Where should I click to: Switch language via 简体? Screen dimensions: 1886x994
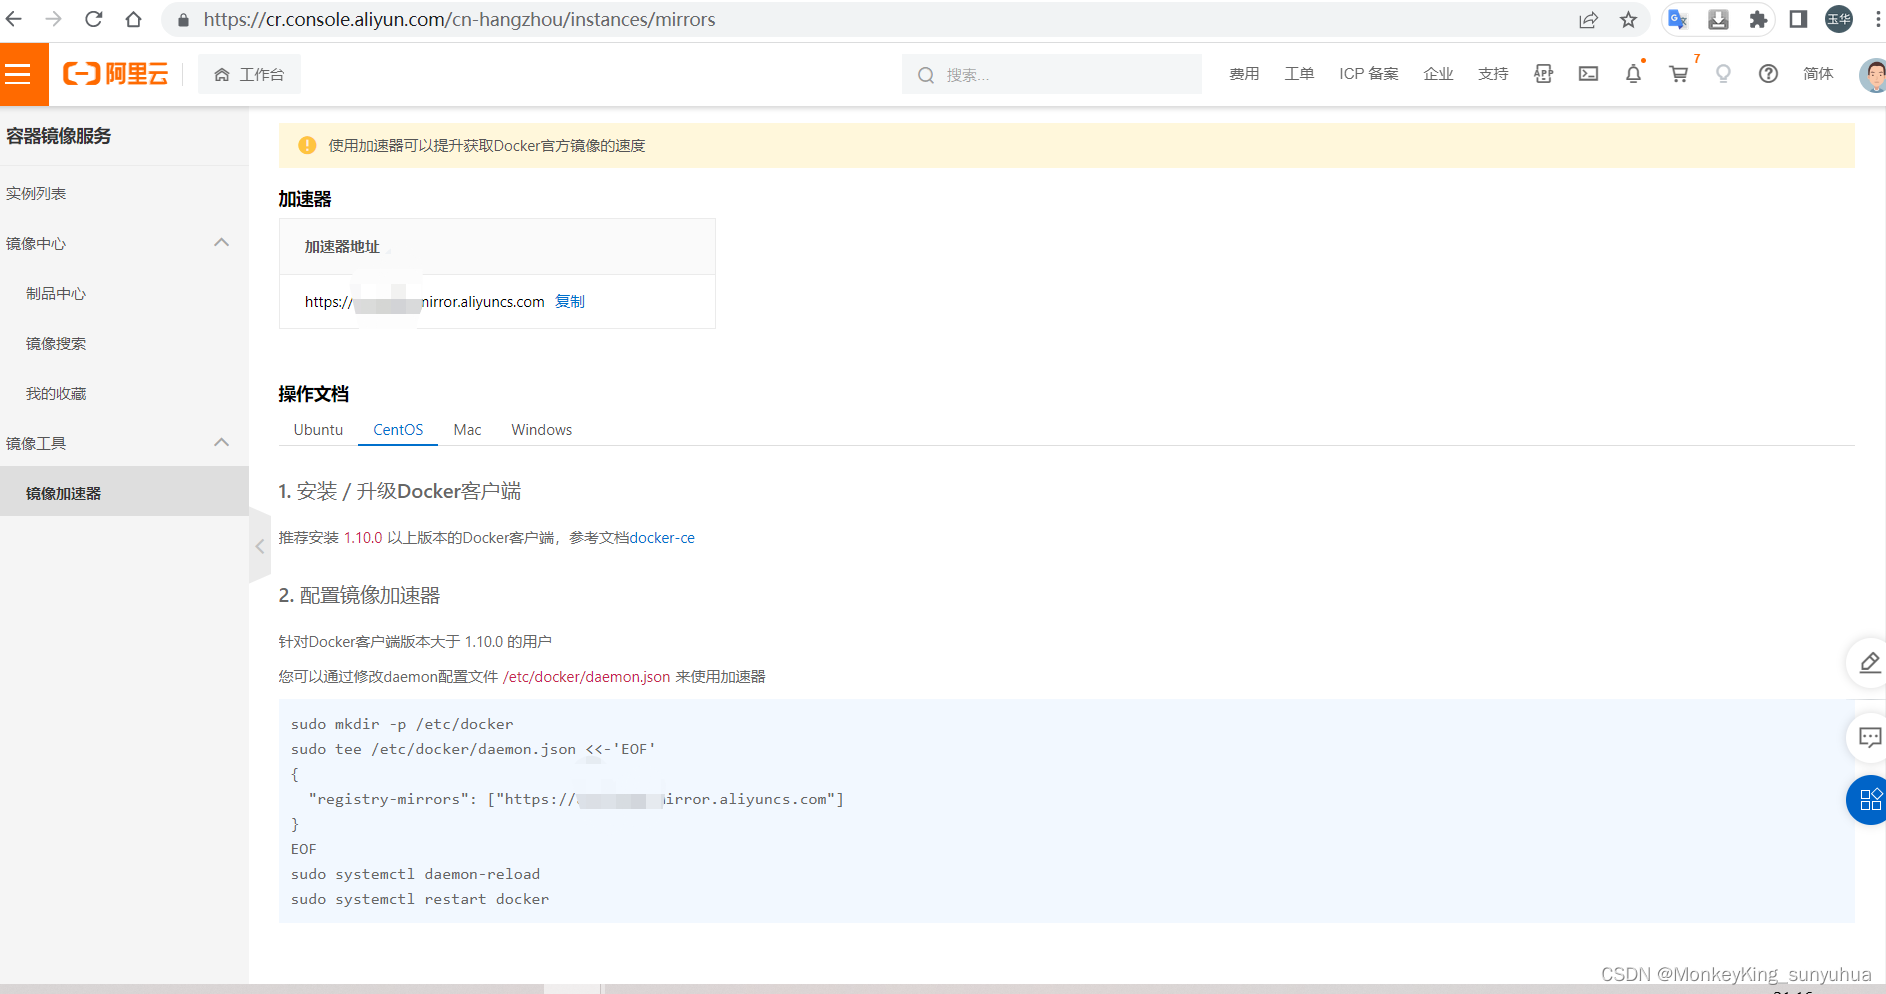(1818, 74)
